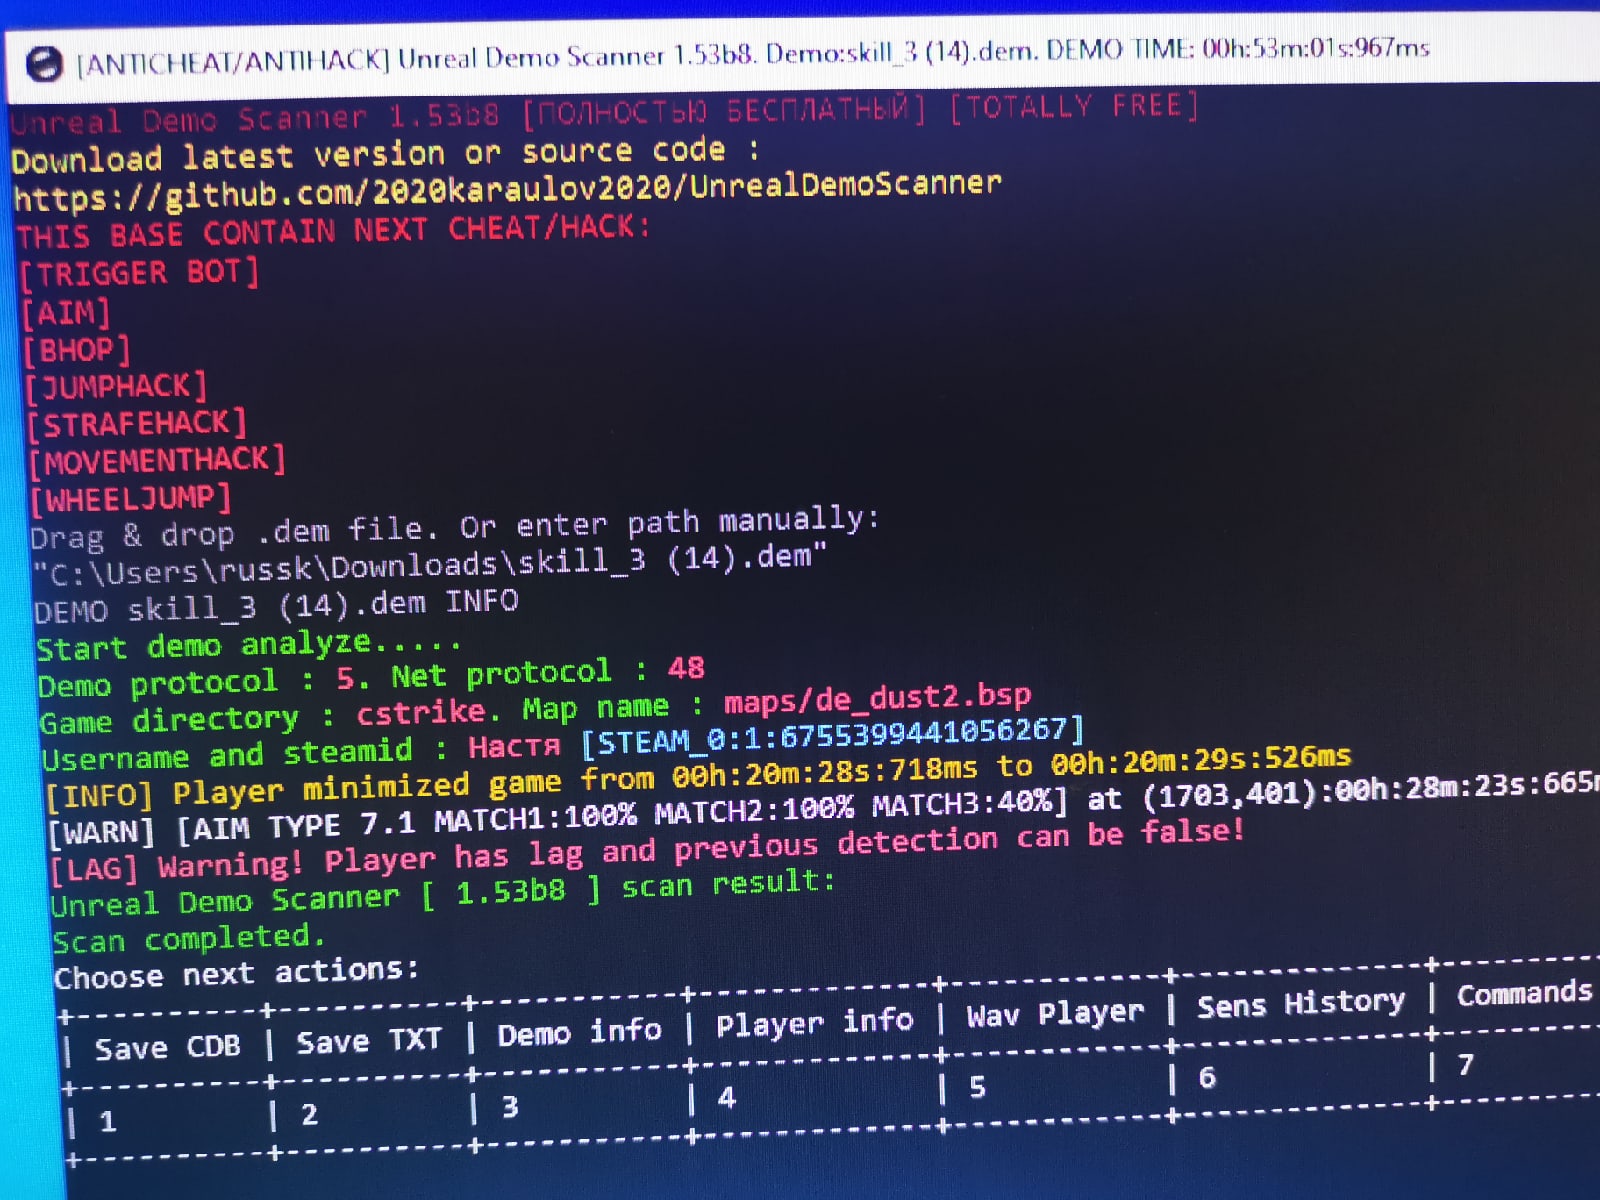Click the 'Wav Player' table cell
Image resolution: width=1600 pixels, height=1200 pixels.
pyautogui.click(x=1055, y=1014)
